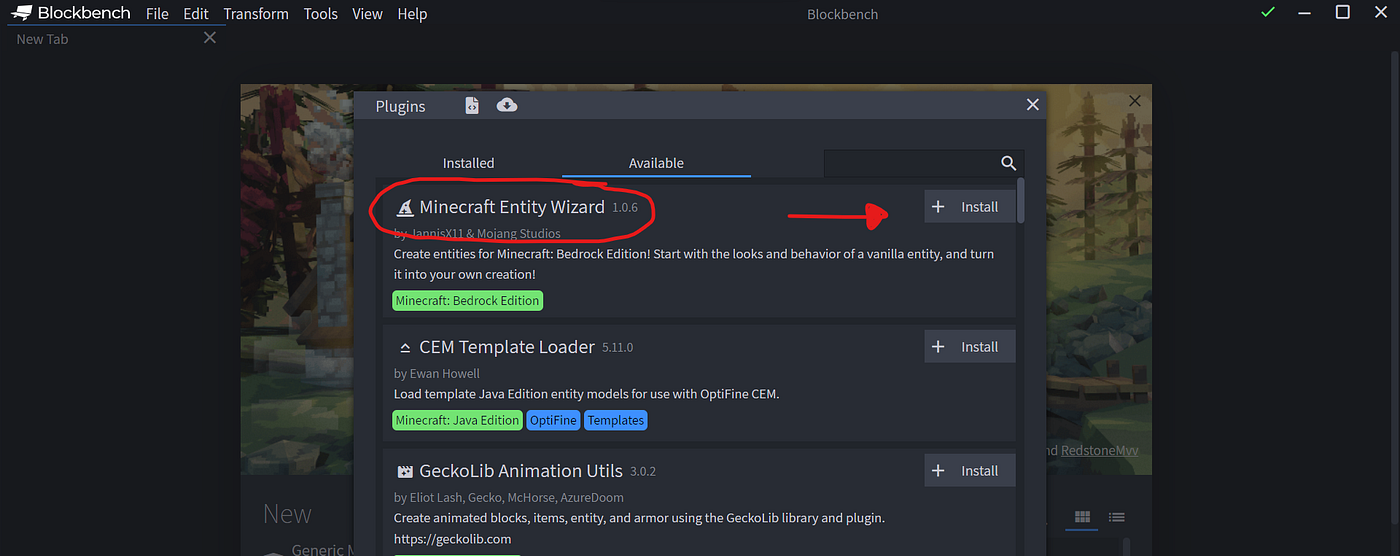1400x556 pixels.
Task: Install the GeckoLib Animation Utils plugin
Action: pos(968,471)
